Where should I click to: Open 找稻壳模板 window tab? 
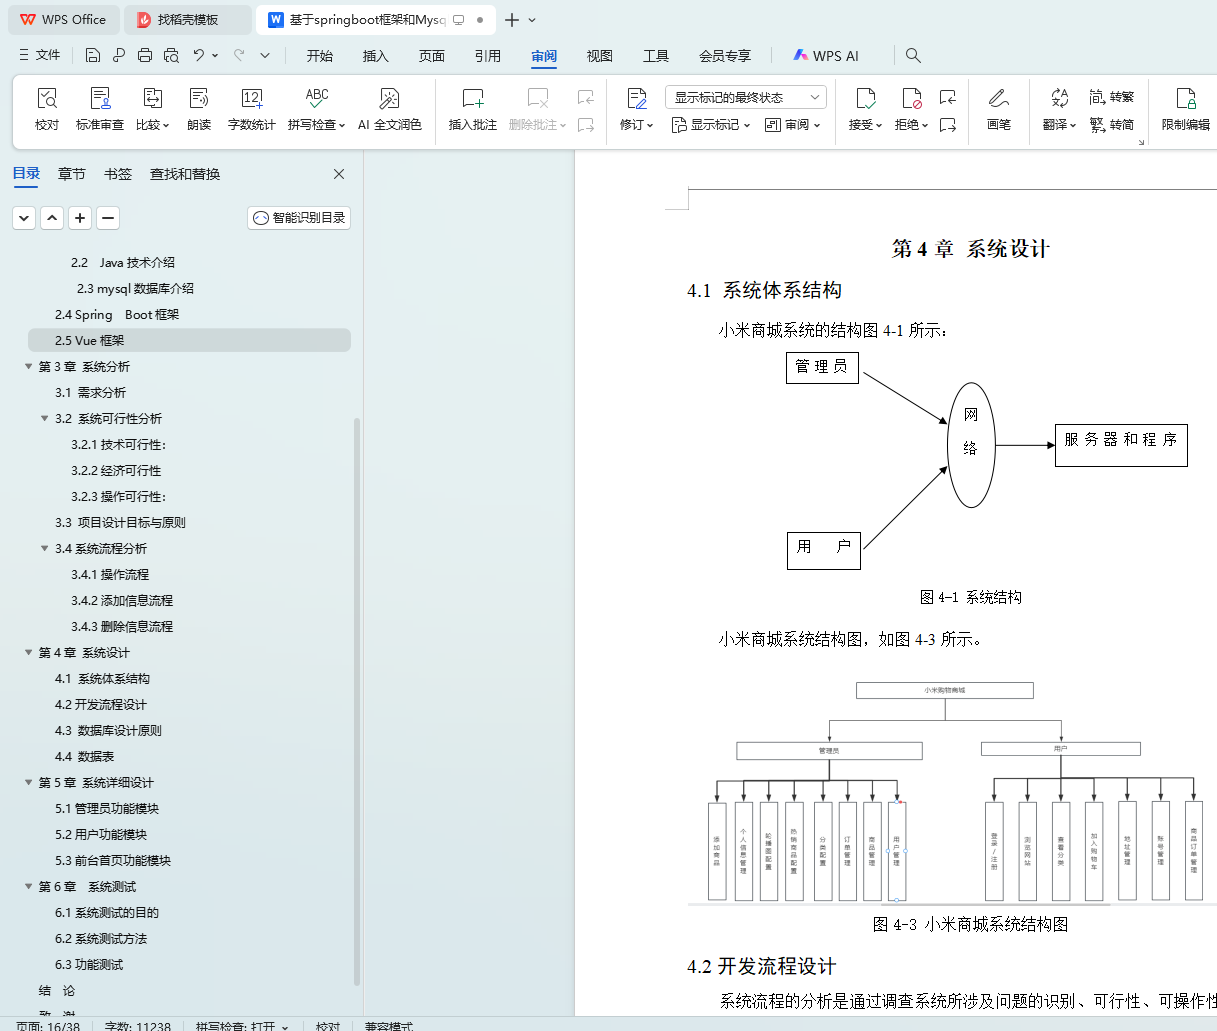coord(188,20)
